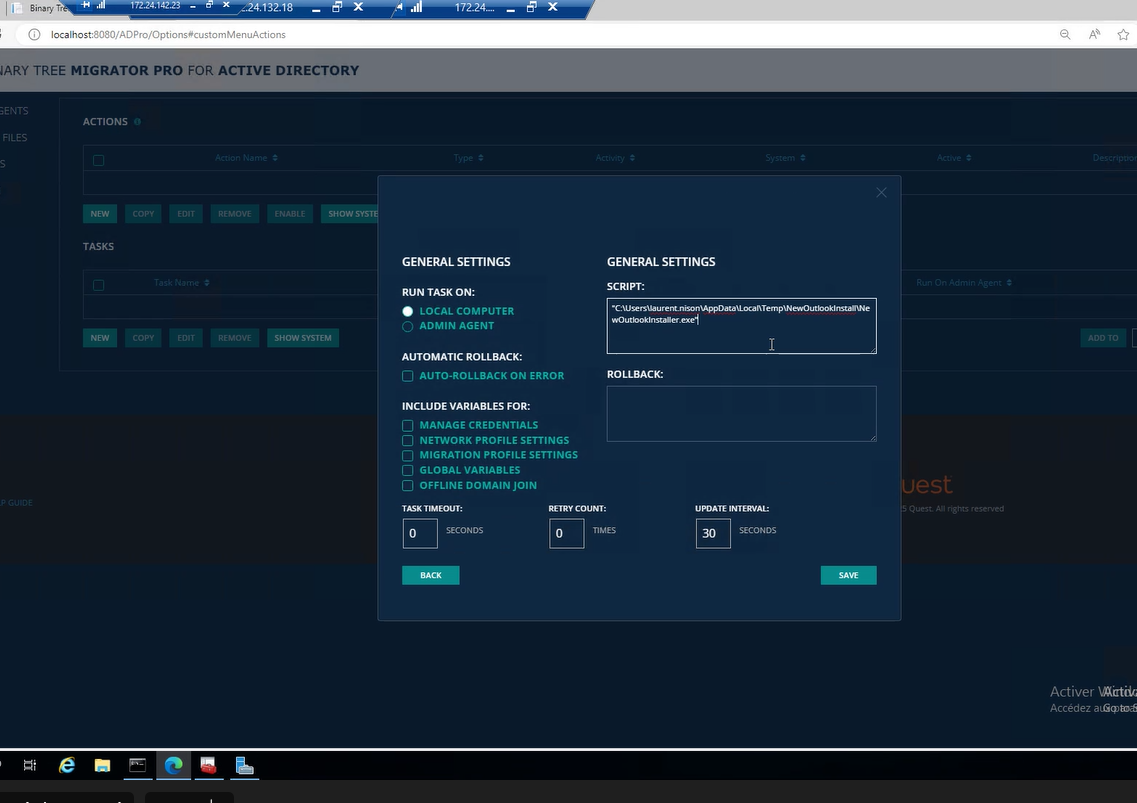The image size is (1137, 803).
Task: Save the task settings
Action: (x=848, y=575)
